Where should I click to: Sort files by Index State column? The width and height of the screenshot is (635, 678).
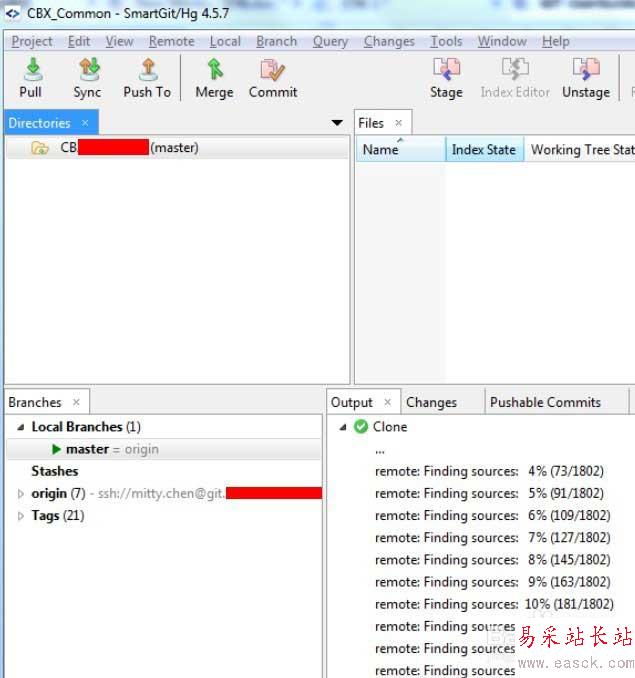(485, 150)
